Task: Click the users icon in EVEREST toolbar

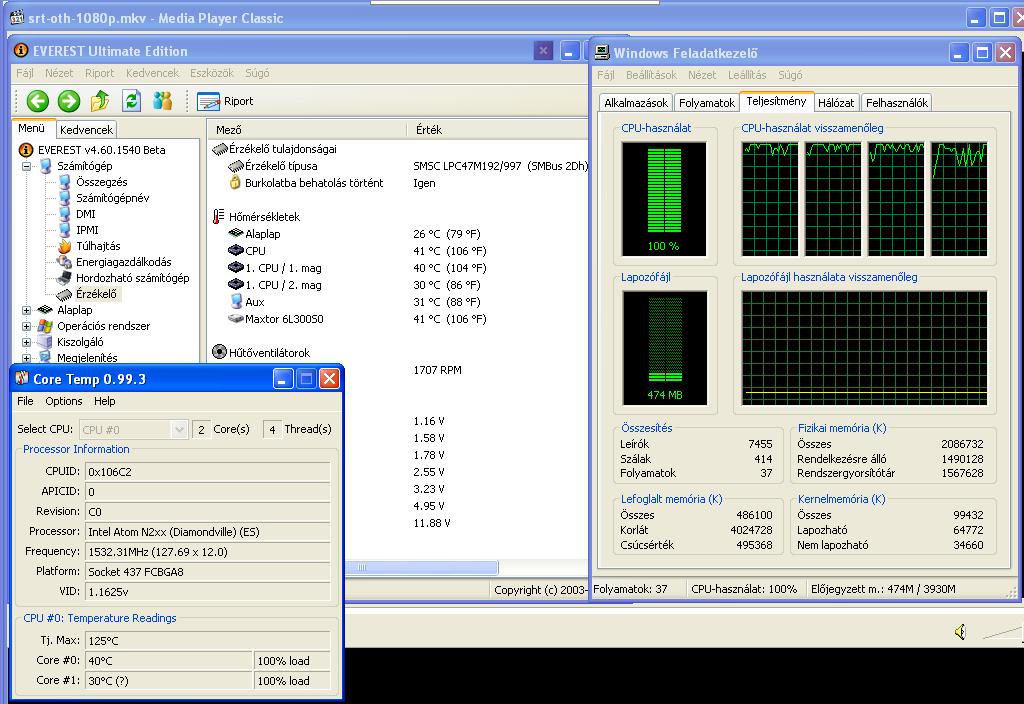Action: pyautogui.click(x=163, y=101)
